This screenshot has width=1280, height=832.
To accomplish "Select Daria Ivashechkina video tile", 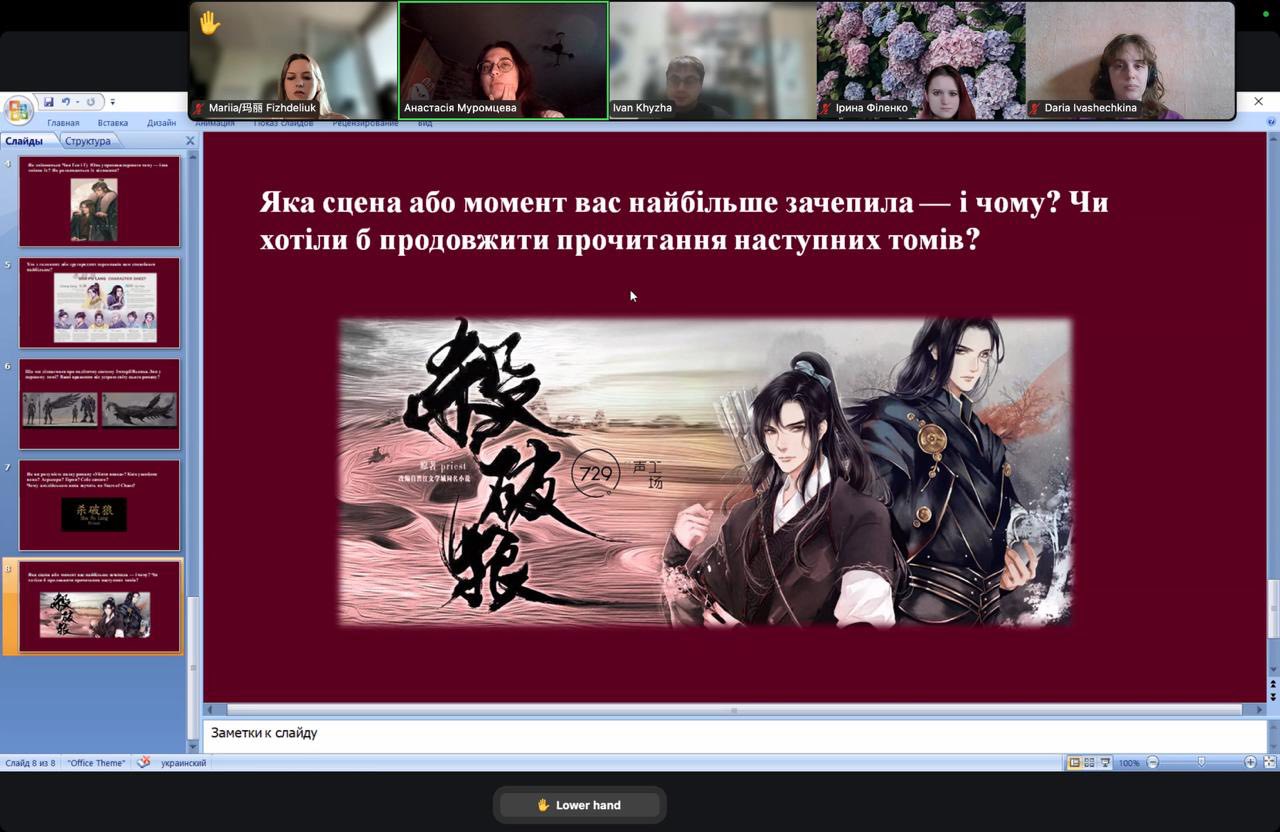I will [x=1130, y=60].
